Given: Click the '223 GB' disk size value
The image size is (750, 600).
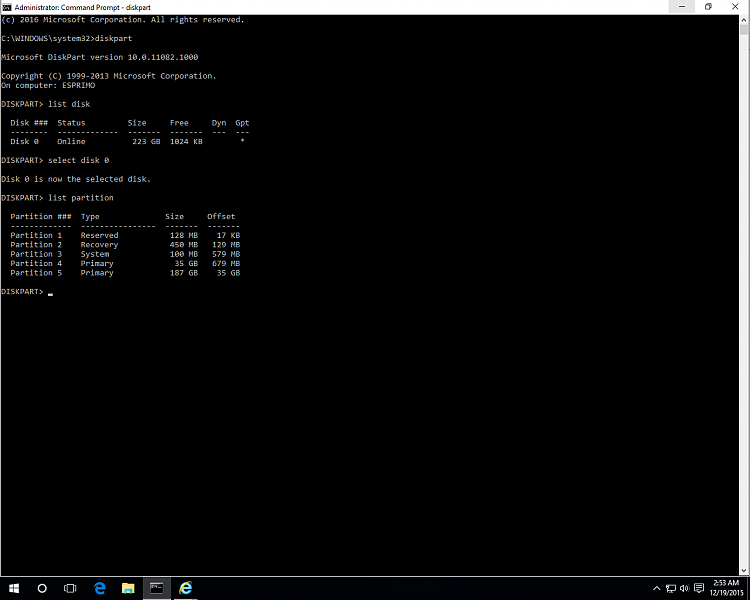Looking at the screenshot, I should (146, 142).
